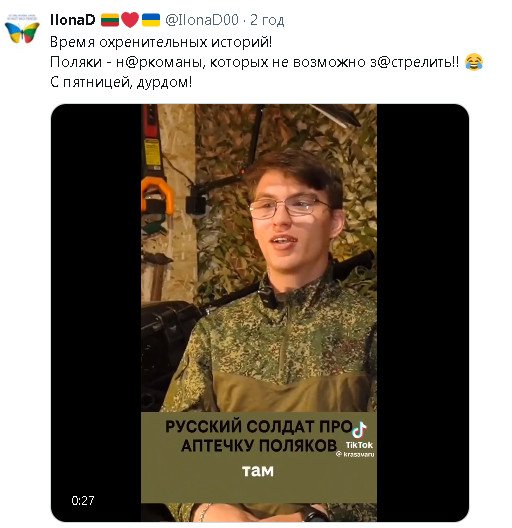Viewport: 512px width, 528px height.
Task: Click the Lithuanian flag emoji
Action: click(110, 20)
